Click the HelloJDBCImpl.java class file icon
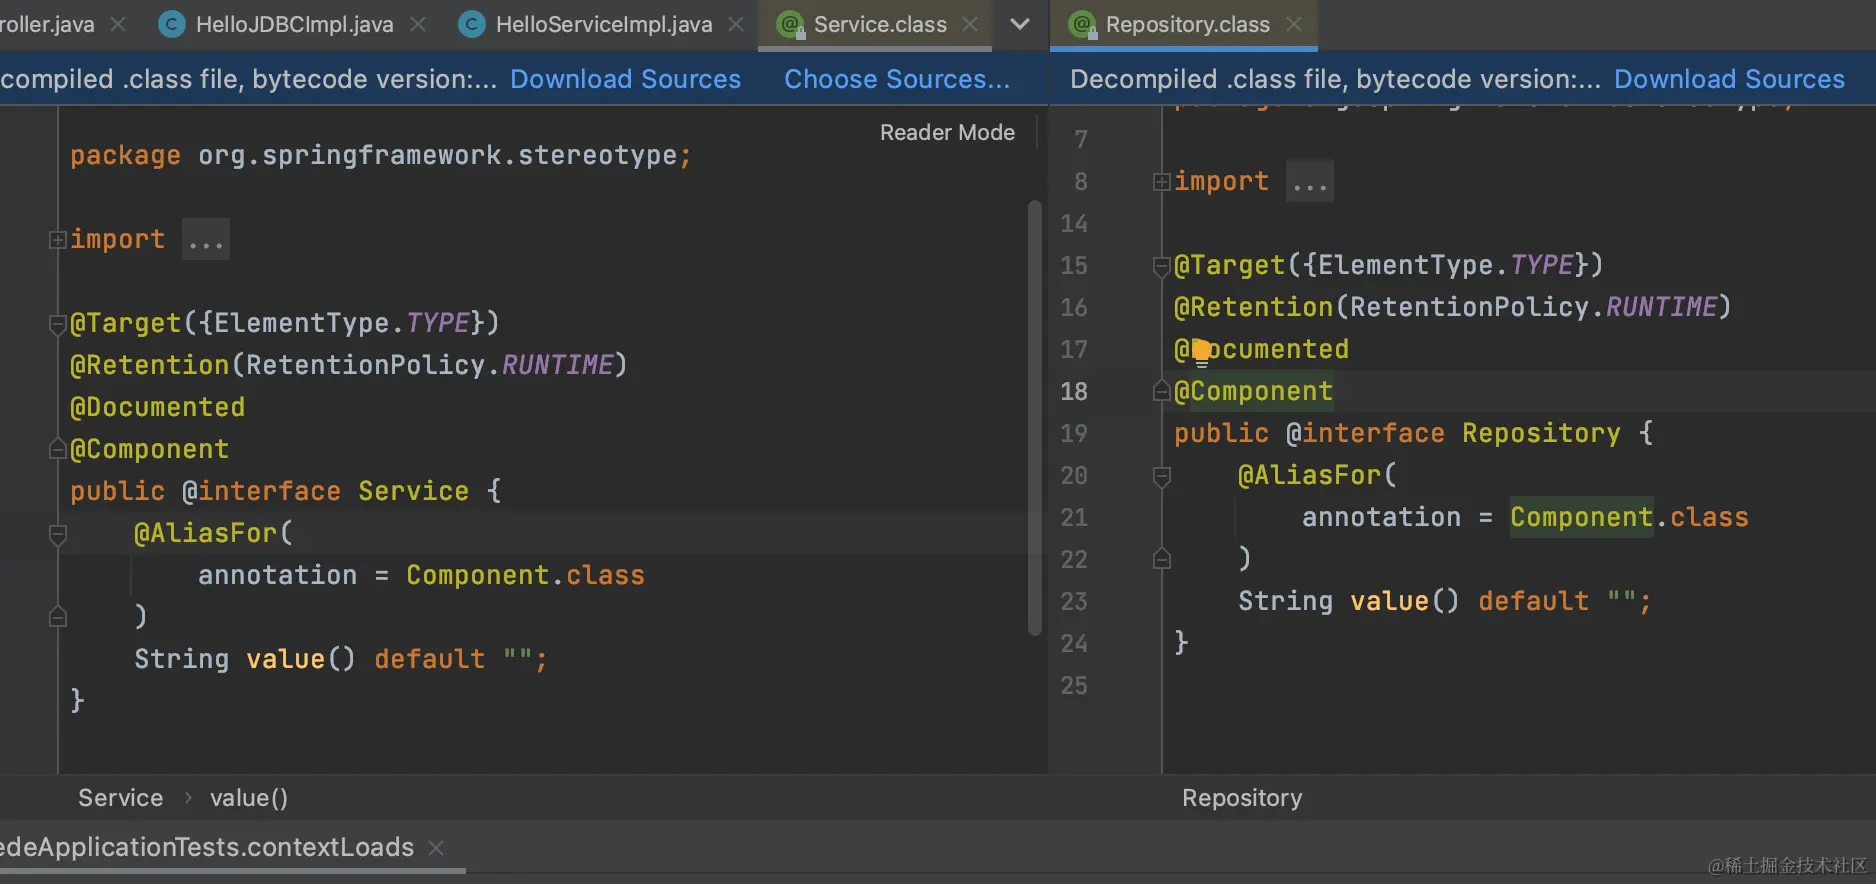The height and width of the screenshot is (884, 1876). pyautogui.click(x=172, y=24)
